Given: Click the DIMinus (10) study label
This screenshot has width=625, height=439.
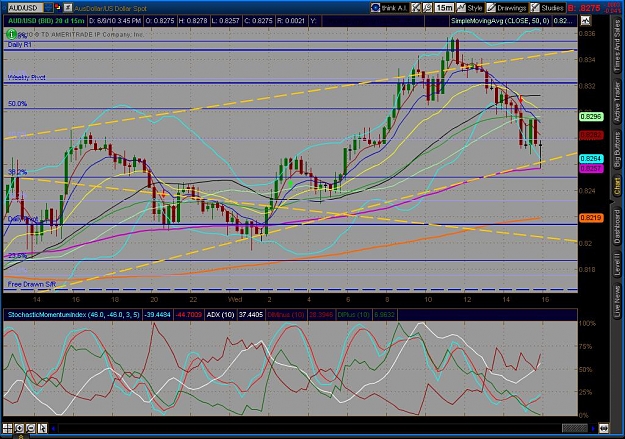Looking at the screenshot, I should pos(285,315).
